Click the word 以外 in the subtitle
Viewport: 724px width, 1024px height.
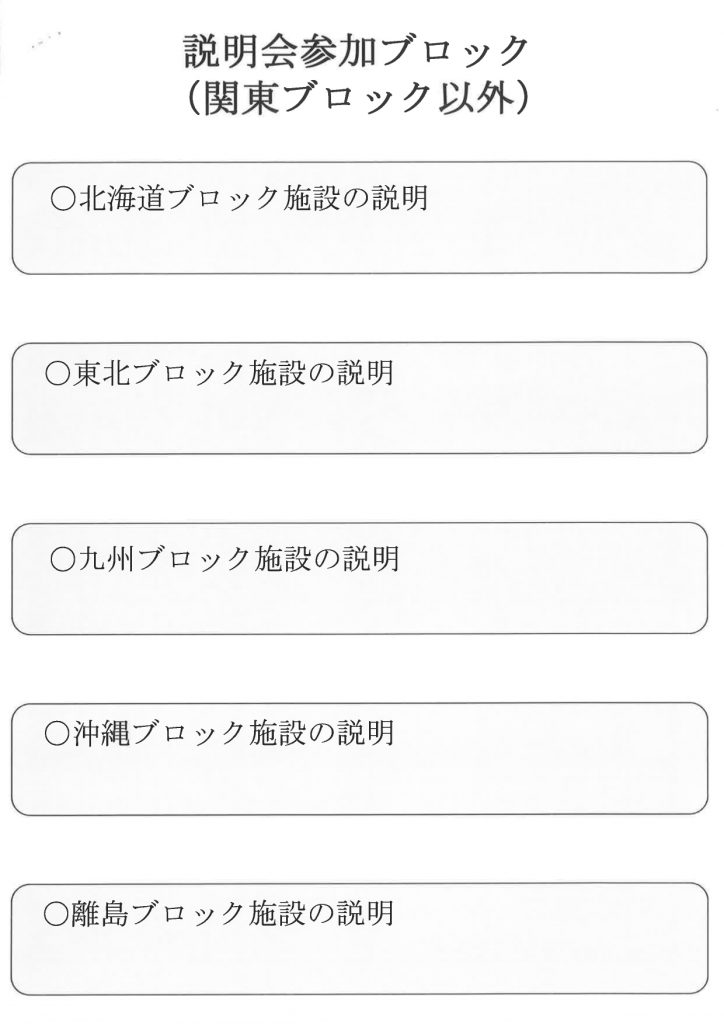(x=473, y=100)
